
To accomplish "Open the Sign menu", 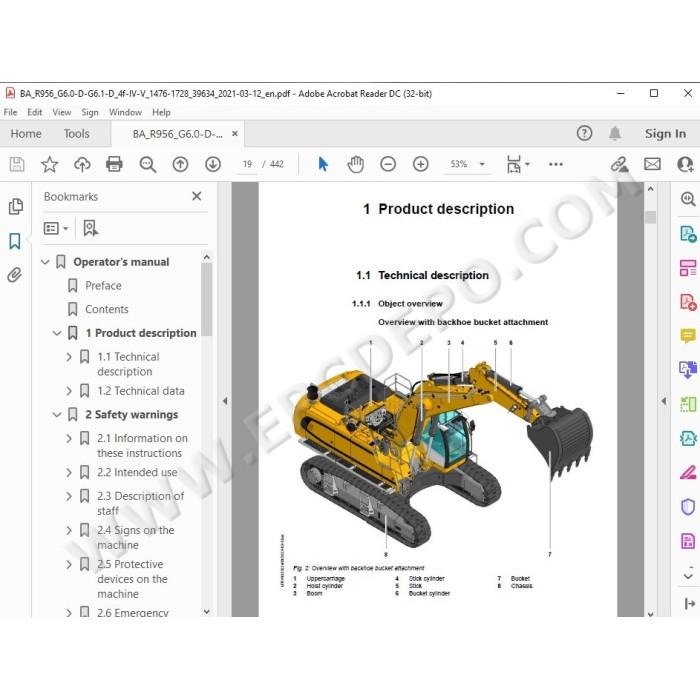I will [90, 112].
